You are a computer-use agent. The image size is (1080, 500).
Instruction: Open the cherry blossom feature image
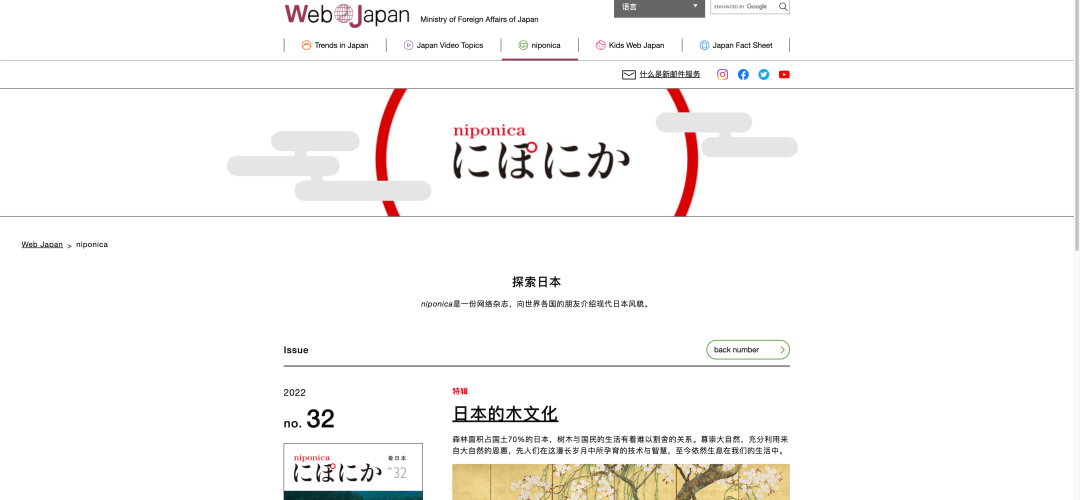[x=621, y=482]
